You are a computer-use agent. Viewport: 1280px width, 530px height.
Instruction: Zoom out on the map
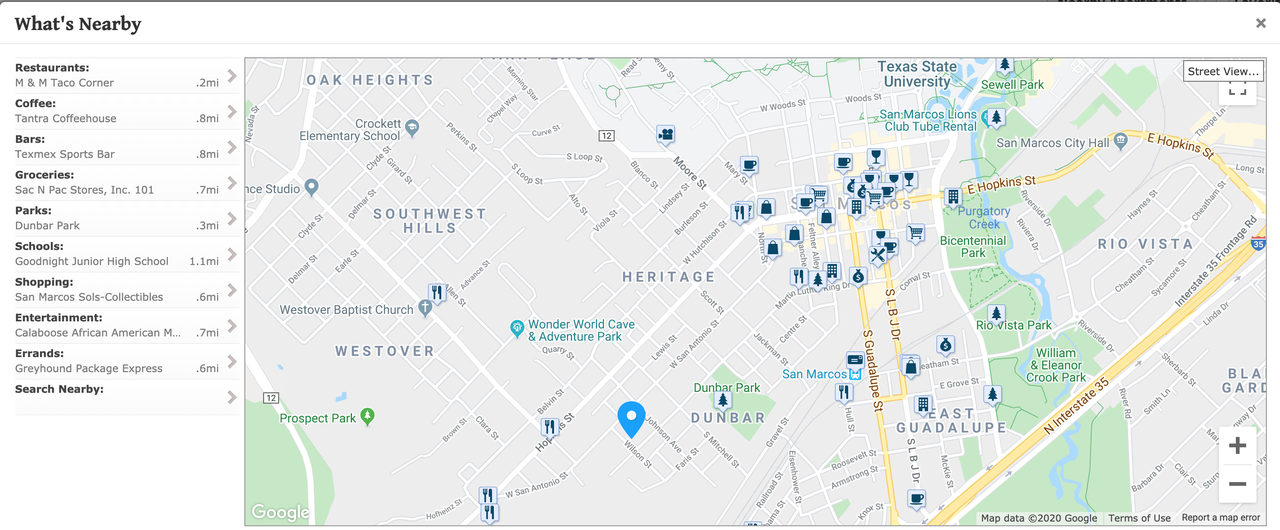point(1237,484)
